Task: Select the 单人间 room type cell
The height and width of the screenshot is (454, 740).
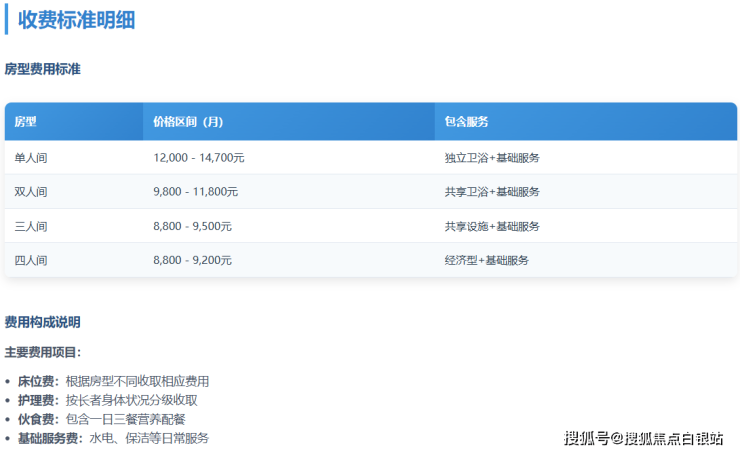Action: tap(31, 158)
